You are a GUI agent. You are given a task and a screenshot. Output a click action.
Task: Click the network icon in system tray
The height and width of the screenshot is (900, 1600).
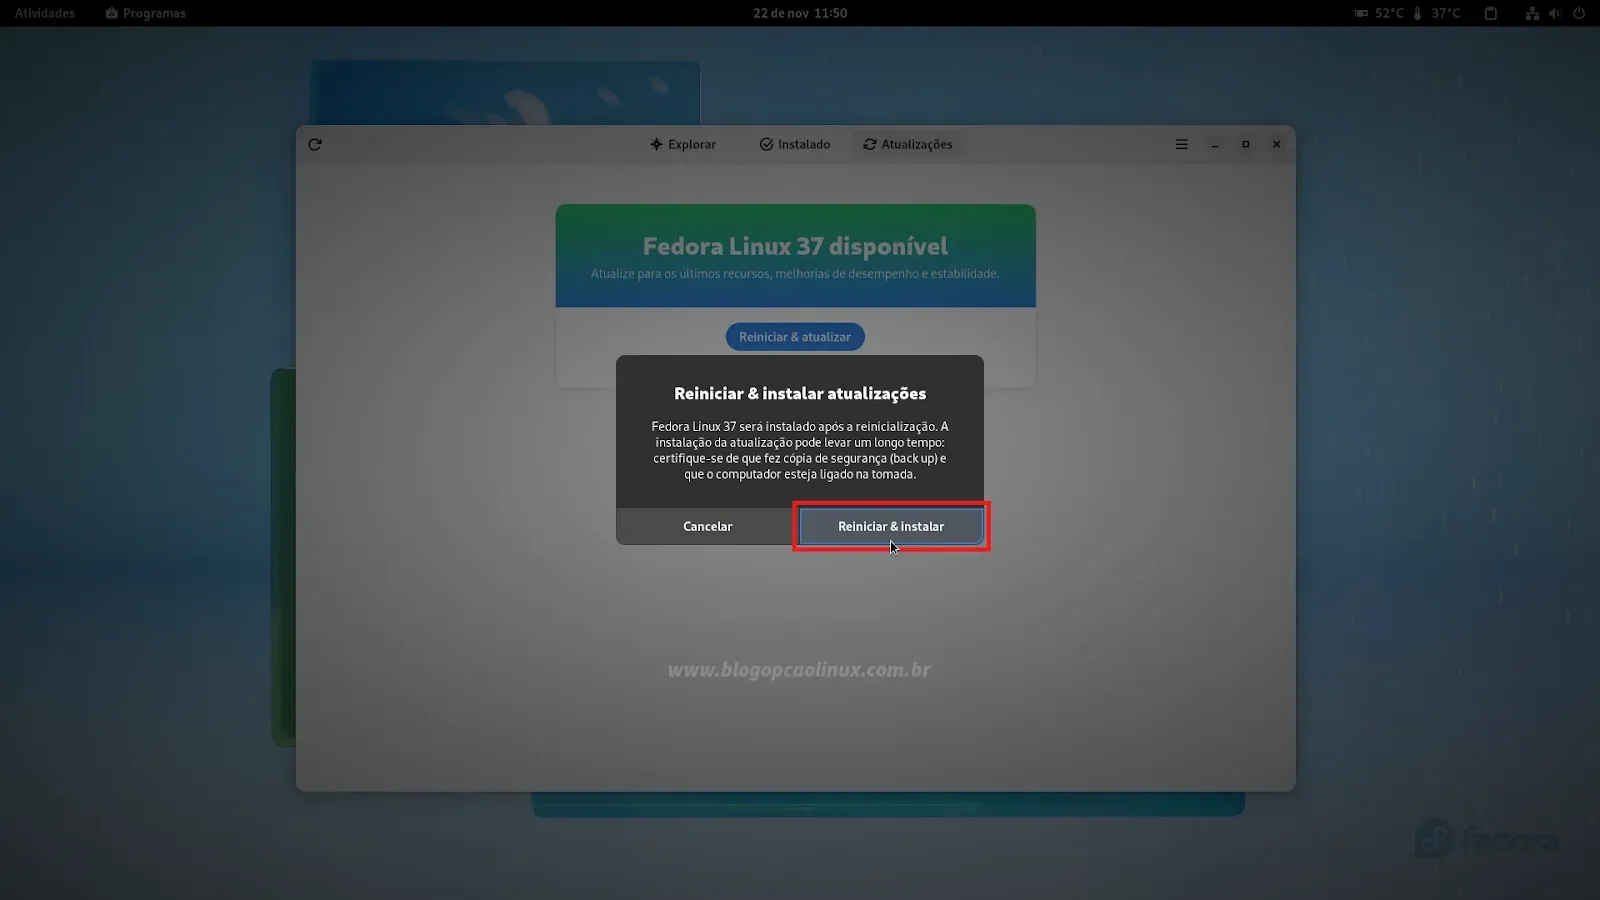tap(1532, 13)
